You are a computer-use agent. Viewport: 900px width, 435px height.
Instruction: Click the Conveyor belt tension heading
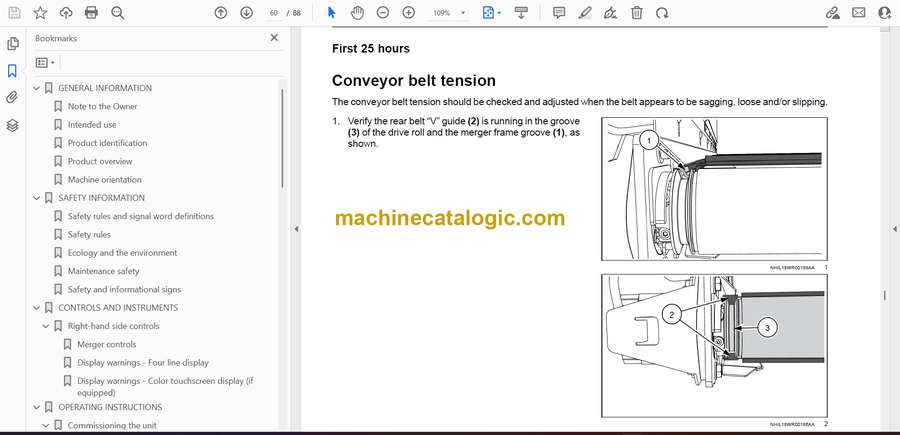[413, 80]
